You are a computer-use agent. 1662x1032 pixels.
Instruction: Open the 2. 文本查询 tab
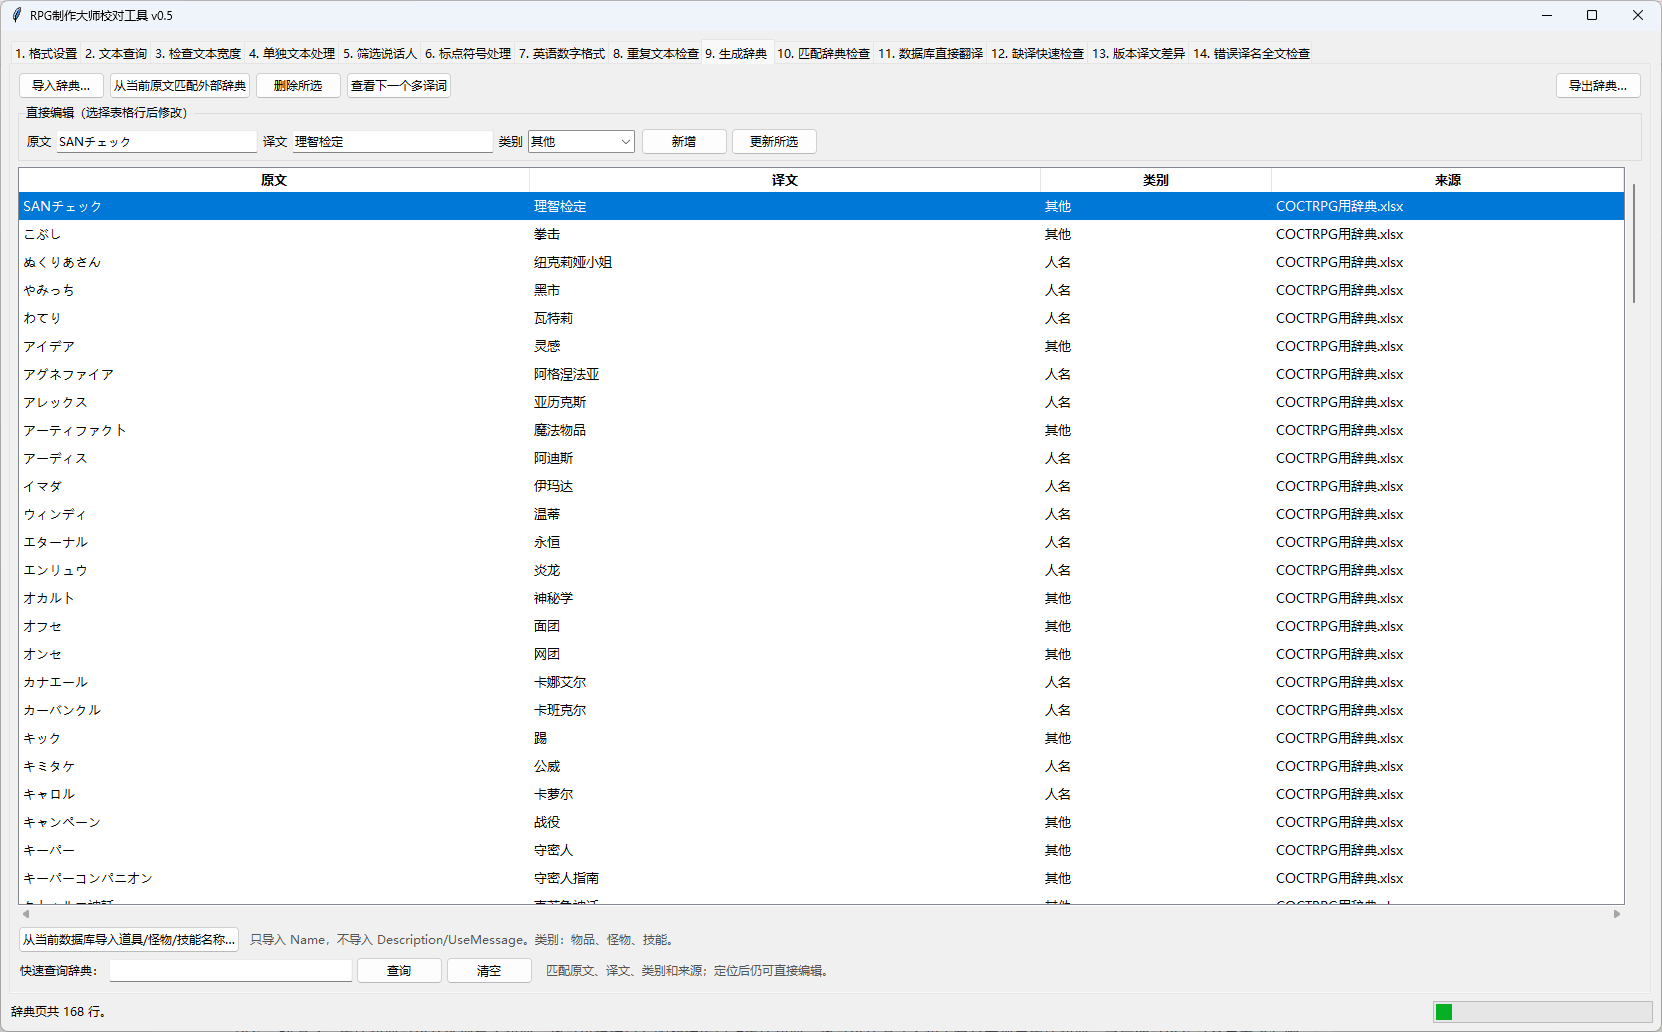click(116, 54)
